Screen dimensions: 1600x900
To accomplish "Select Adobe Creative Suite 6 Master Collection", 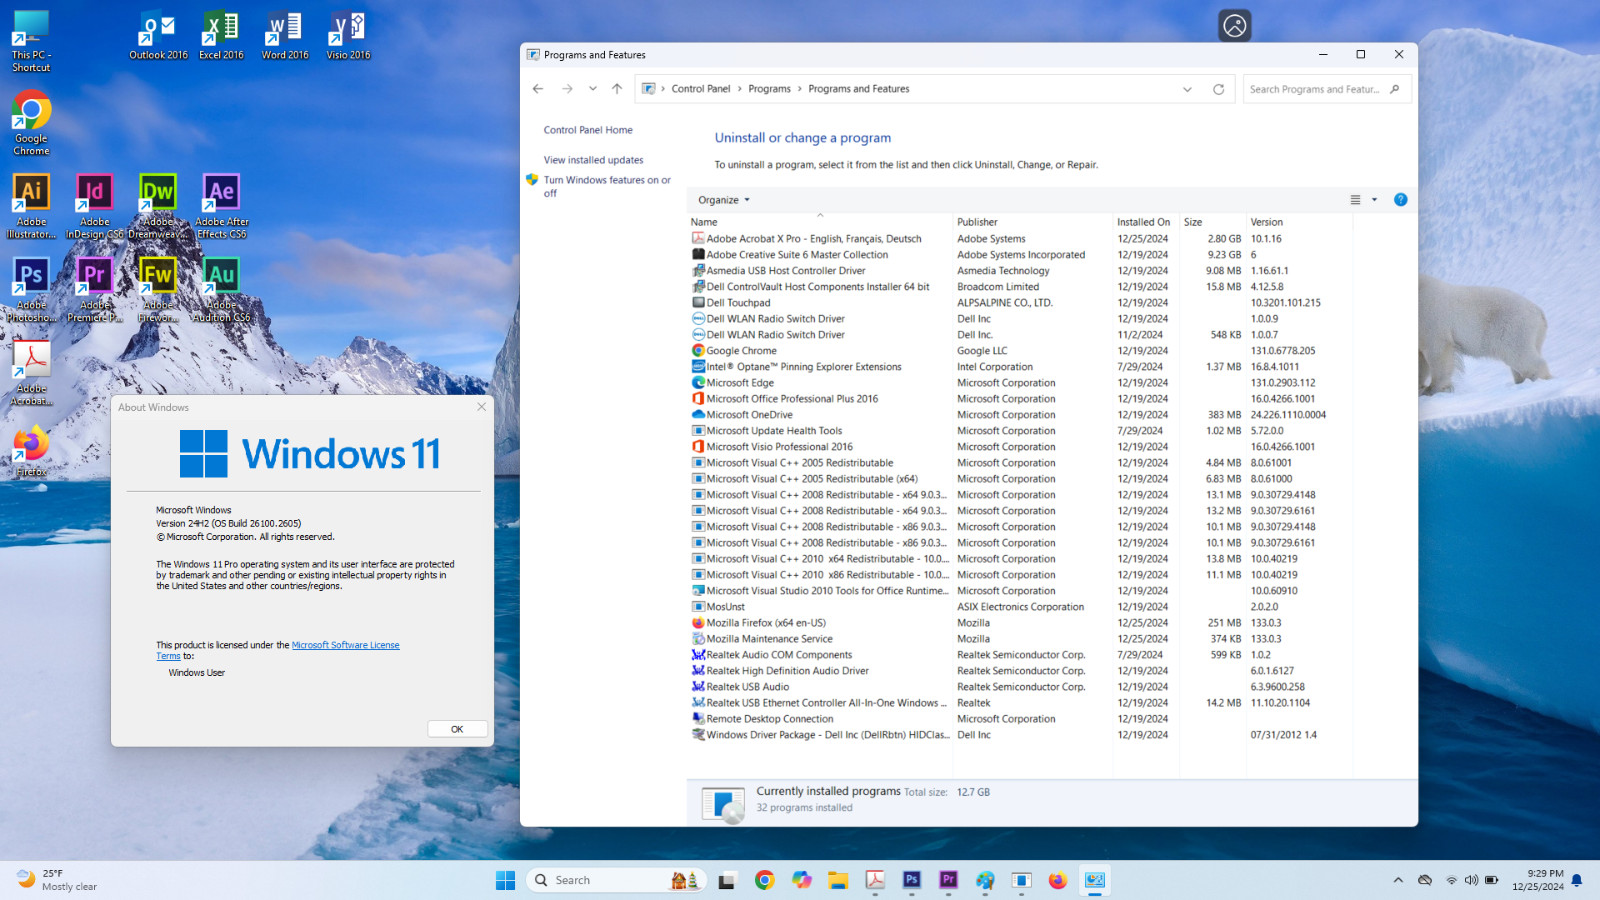I will (1020, 255).
